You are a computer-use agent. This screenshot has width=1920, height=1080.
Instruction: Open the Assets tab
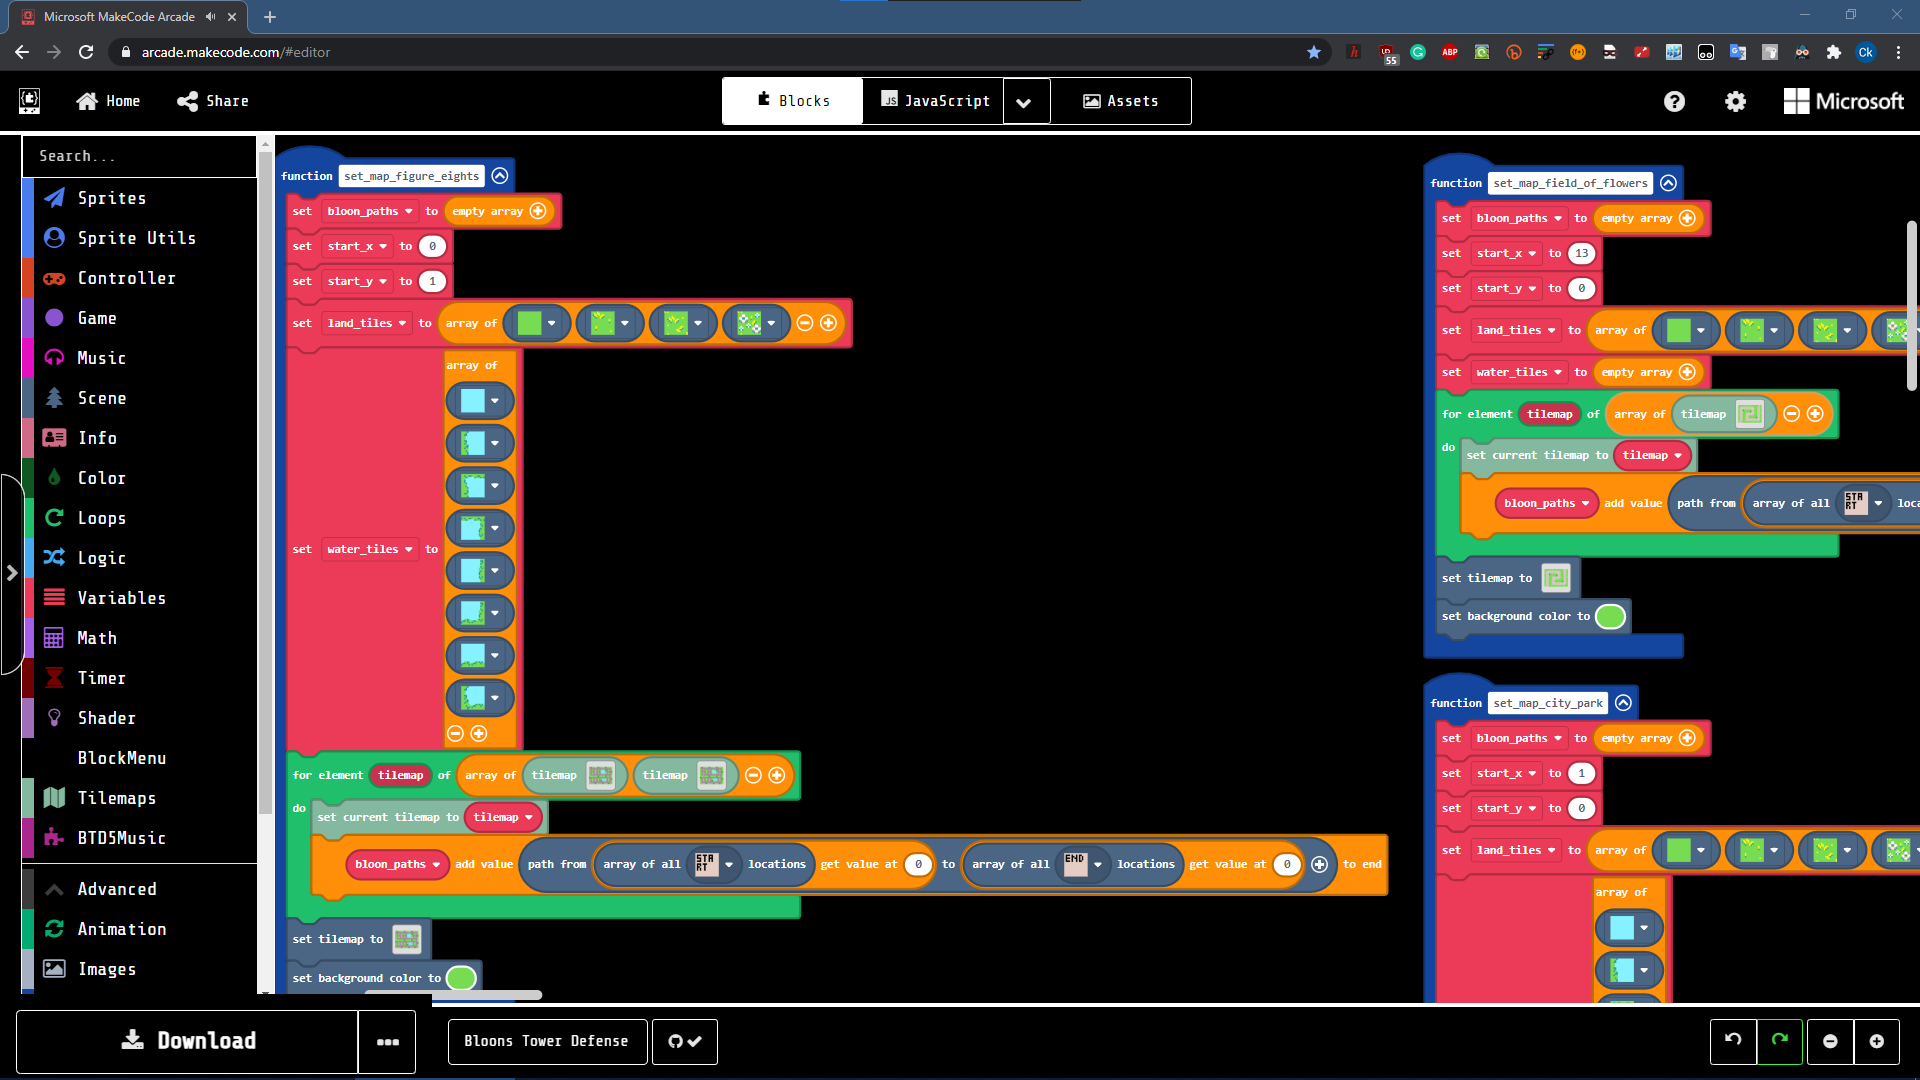(1120, 100)
